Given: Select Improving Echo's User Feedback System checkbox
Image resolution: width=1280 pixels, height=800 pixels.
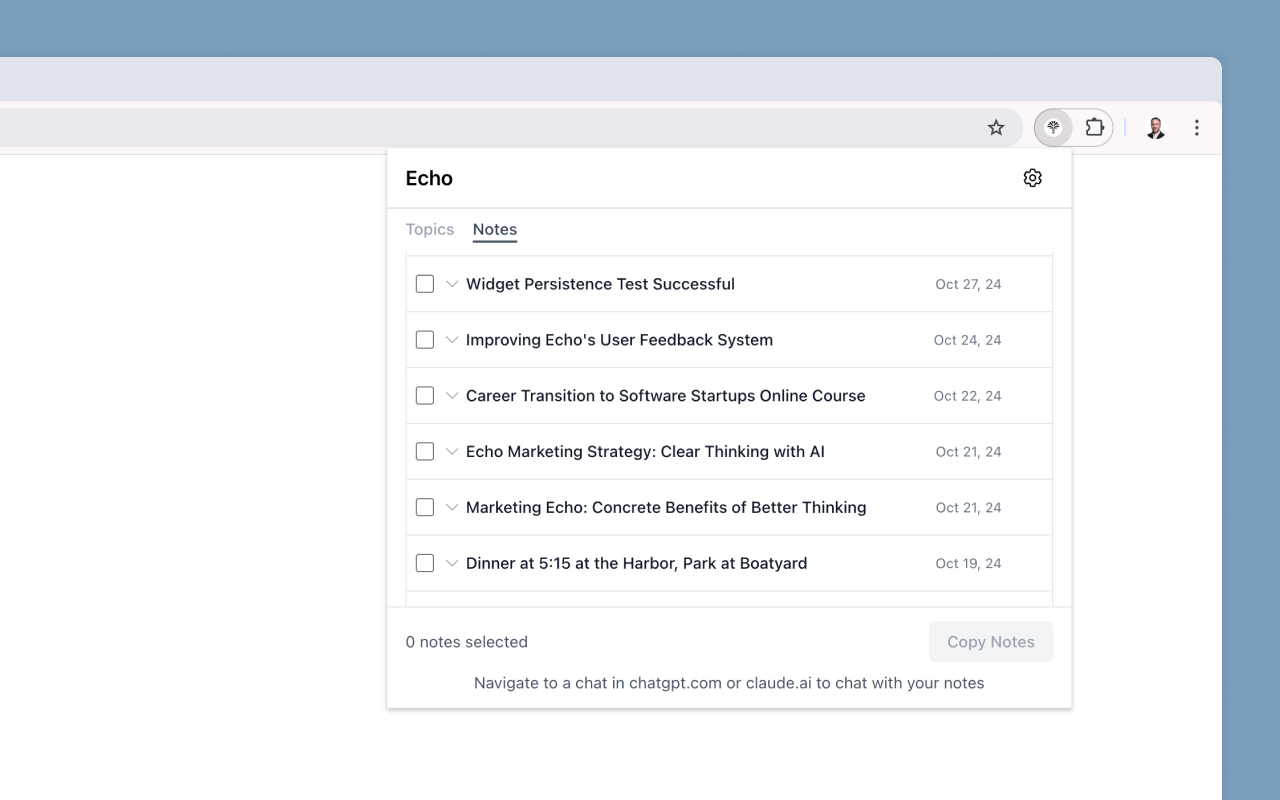Looking at the screenshot, I should 425,340.
